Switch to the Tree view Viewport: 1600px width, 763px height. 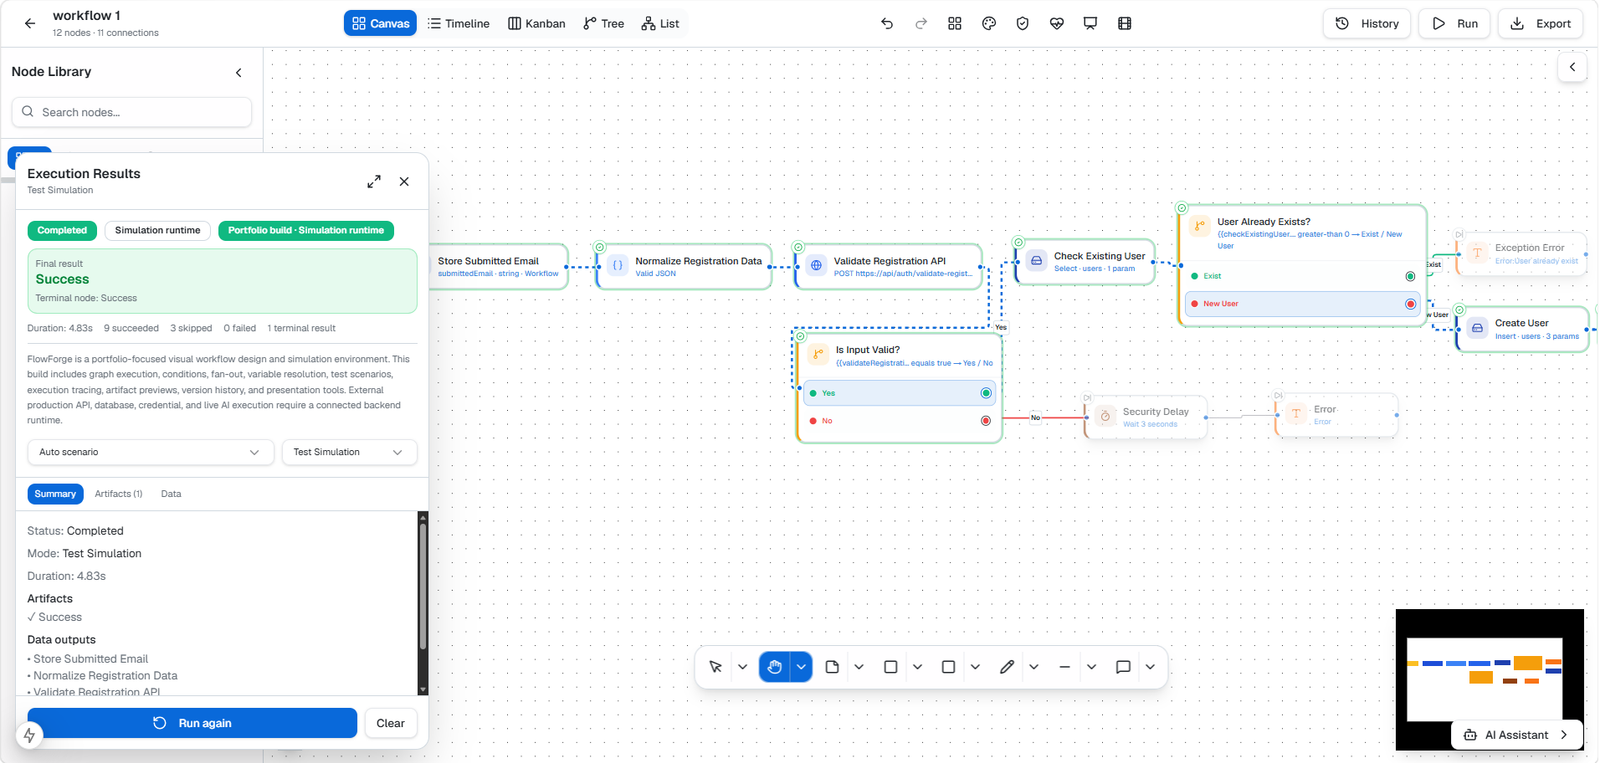point(604,23)
